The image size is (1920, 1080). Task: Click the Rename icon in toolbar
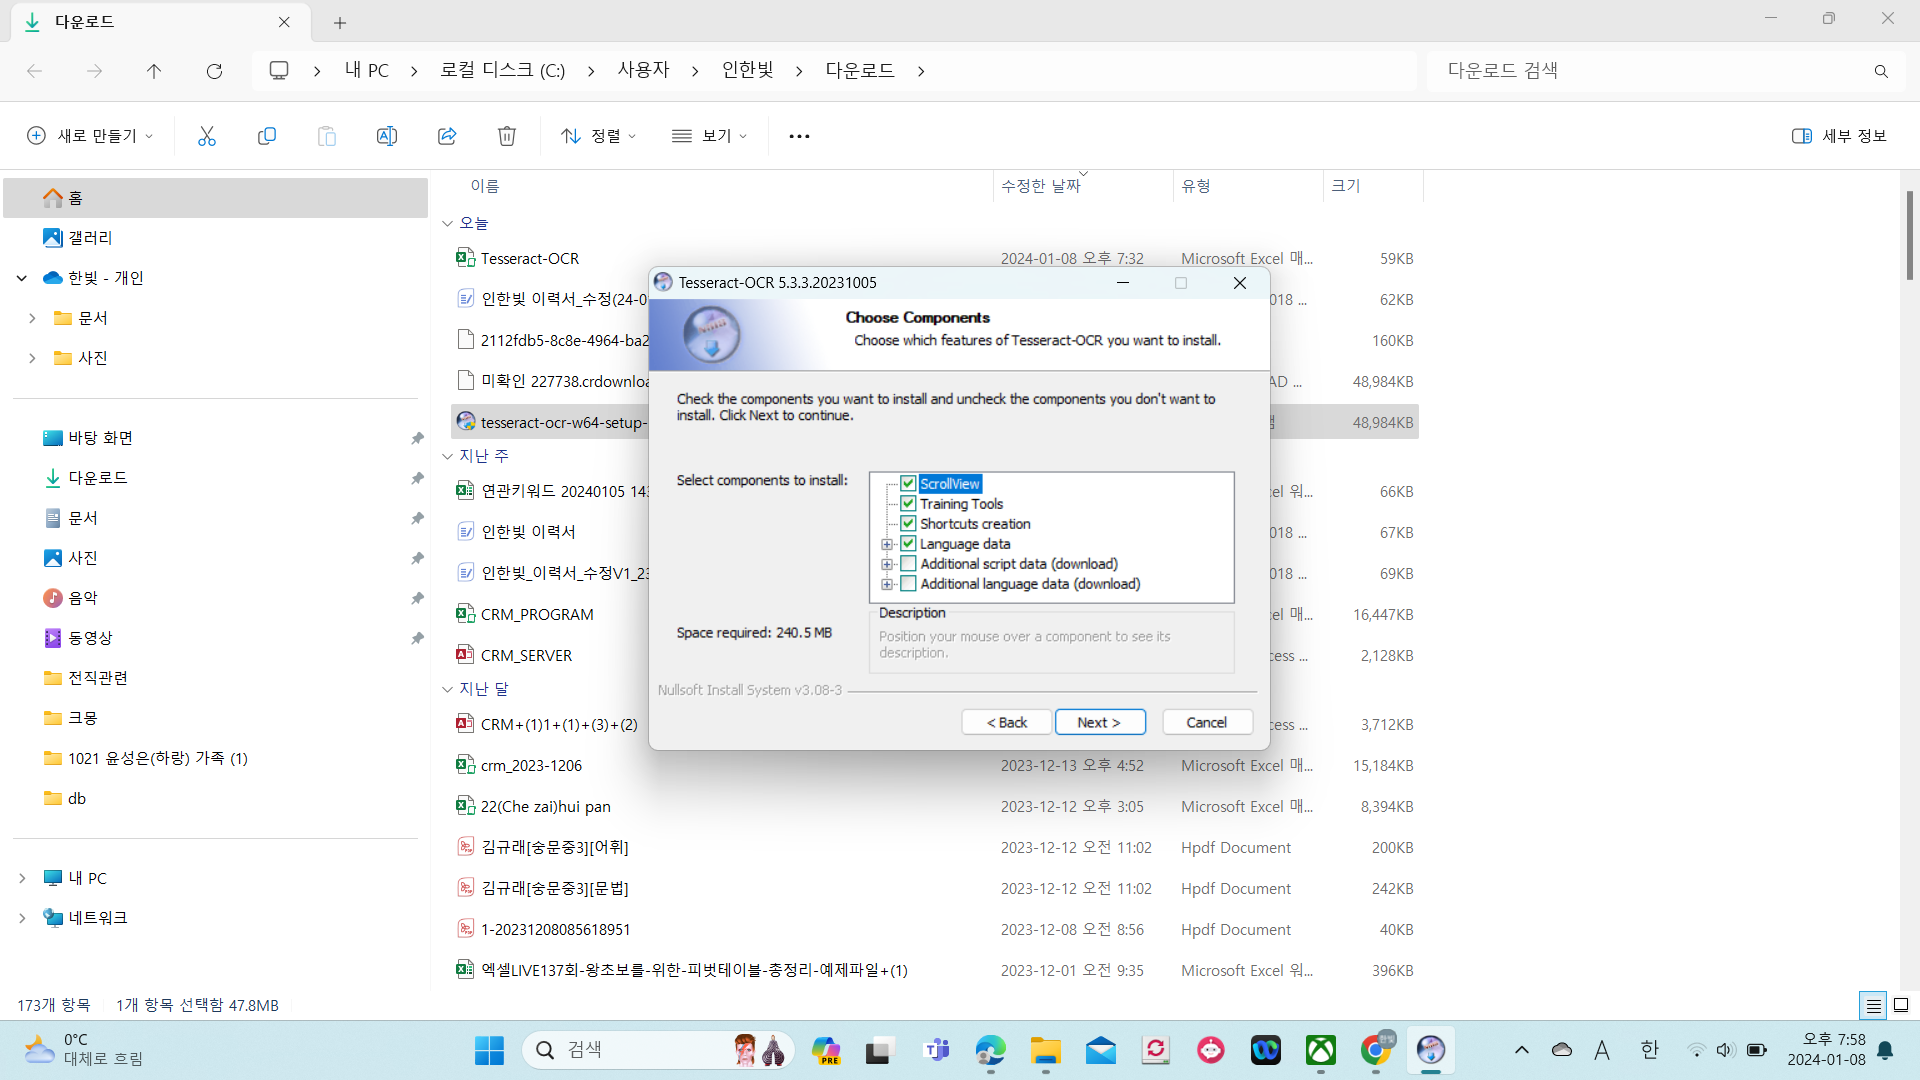(387, 136)
